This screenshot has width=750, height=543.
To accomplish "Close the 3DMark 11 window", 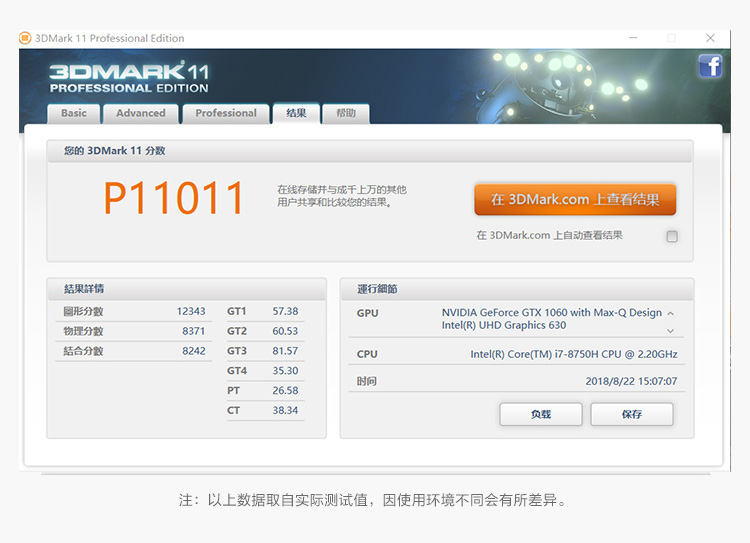I will point(710,38).
